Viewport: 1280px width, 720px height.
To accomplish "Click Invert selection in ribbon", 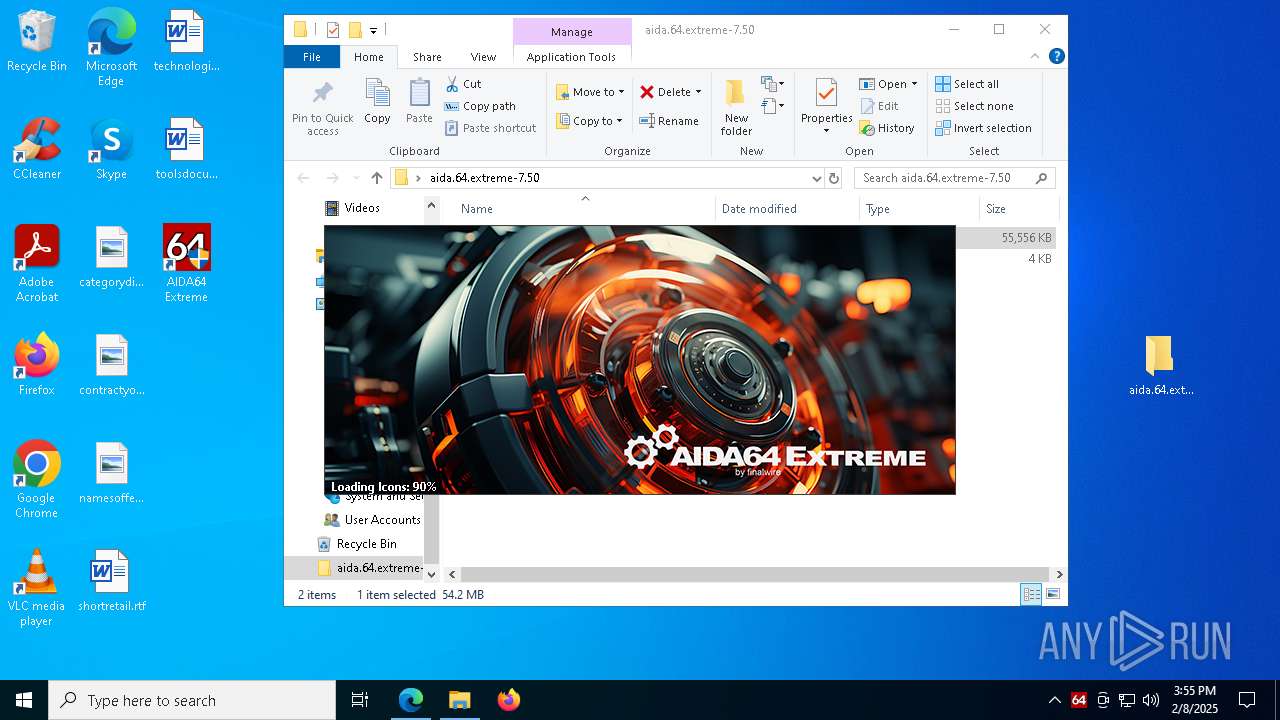I will tap(983, 128).
